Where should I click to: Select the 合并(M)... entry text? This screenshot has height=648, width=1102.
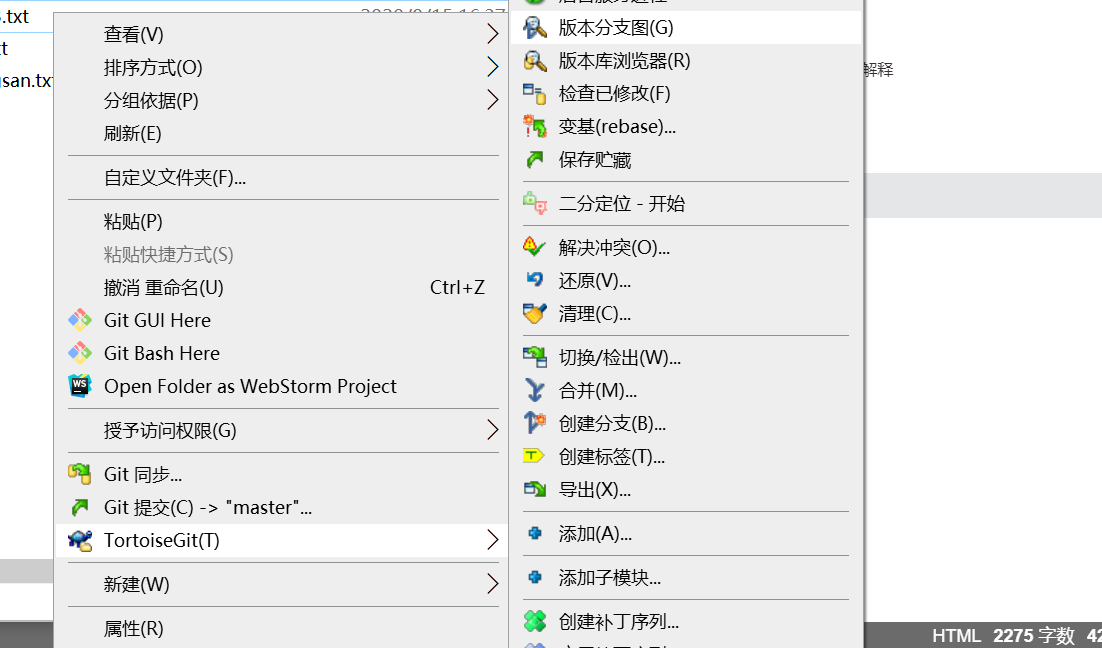(597, 390)
